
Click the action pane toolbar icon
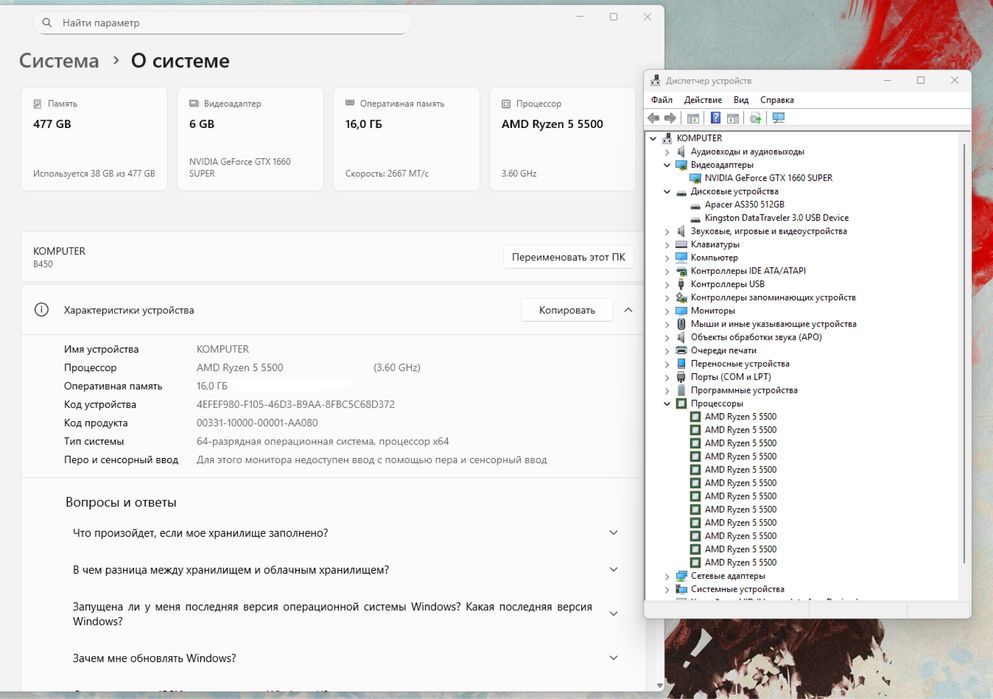click(x=733, y=118)
